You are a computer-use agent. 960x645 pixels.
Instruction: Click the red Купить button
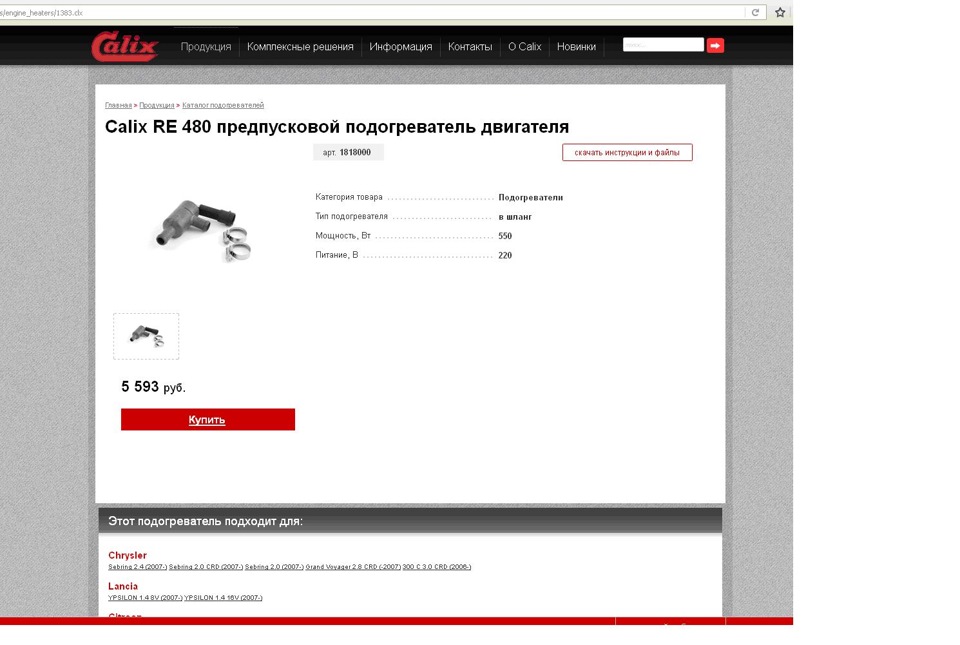208,419
